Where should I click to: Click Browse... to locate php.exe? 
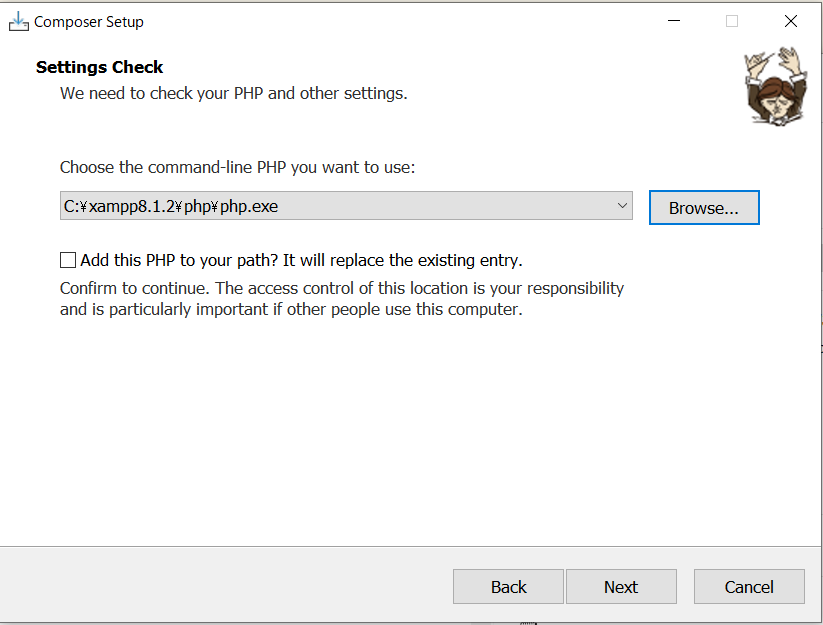click(703, 208)
